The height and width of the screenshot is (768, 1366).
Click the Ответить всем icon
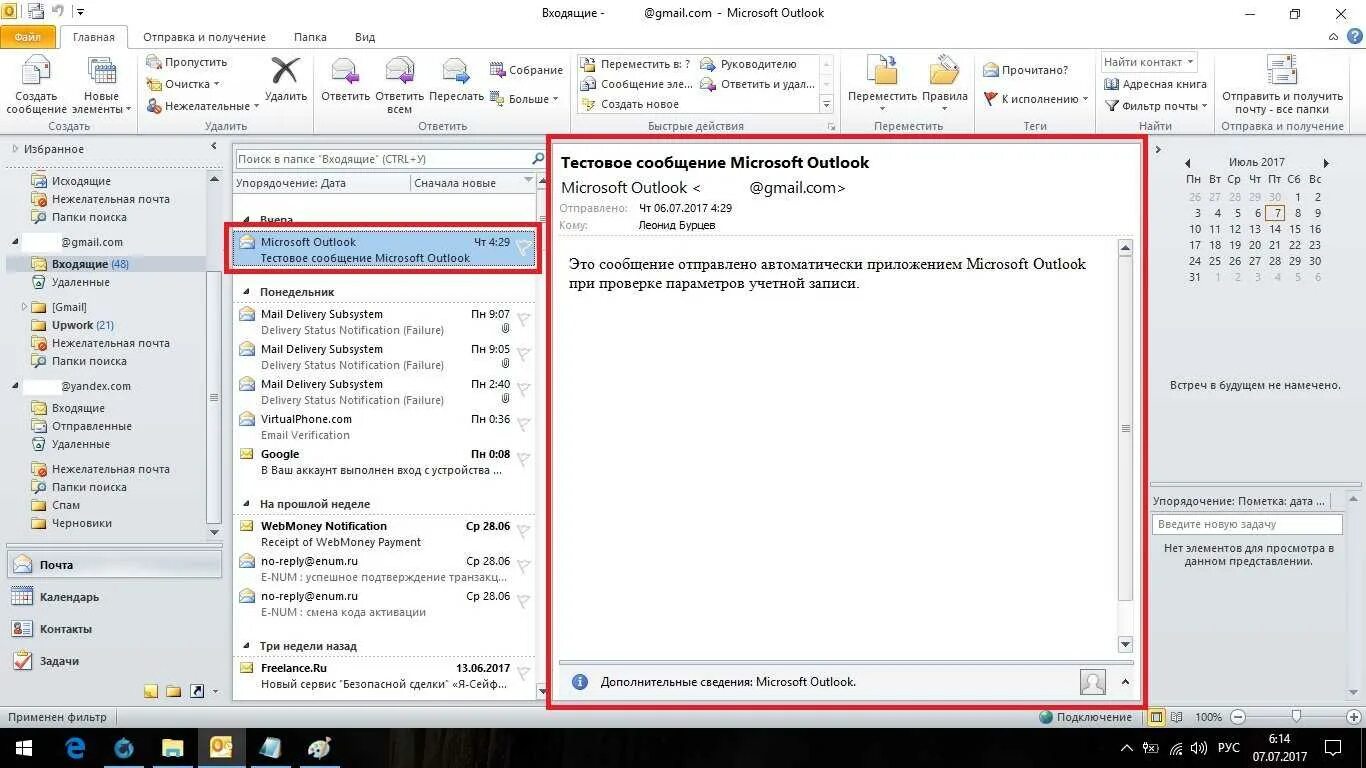(x=399, y=71)
